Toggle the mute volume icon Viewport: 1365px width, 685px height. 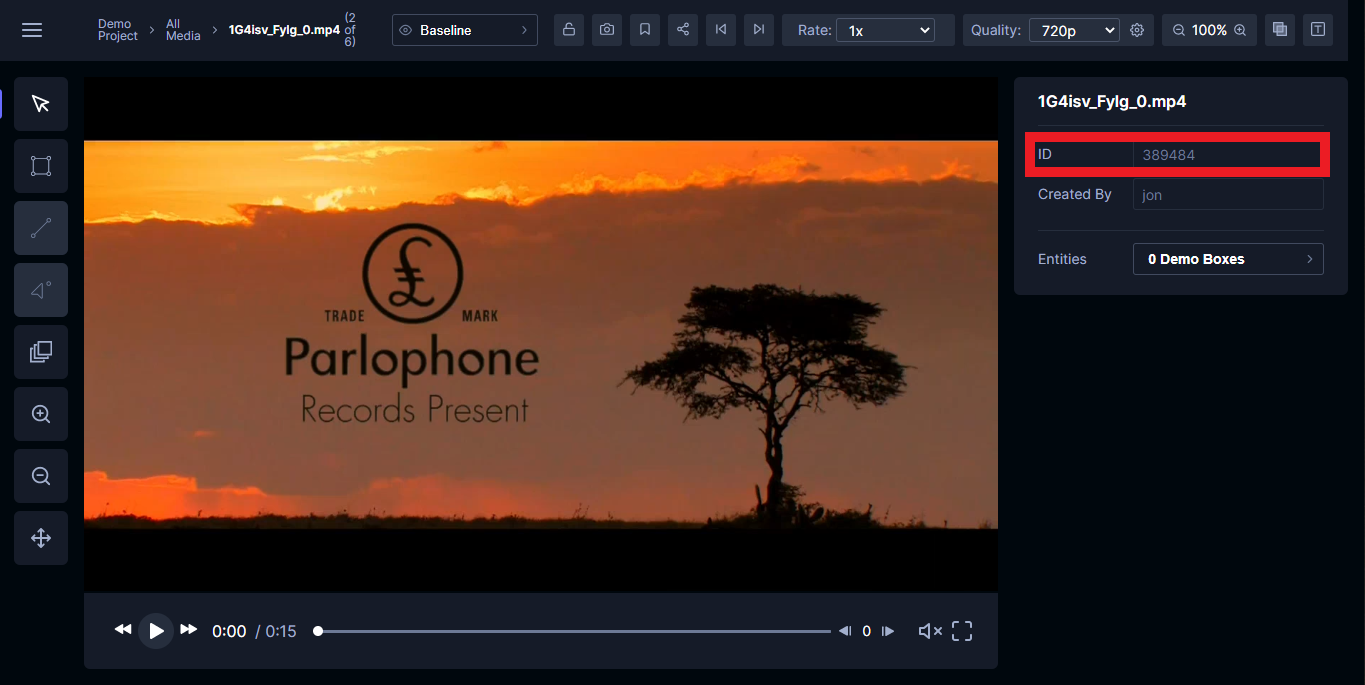930,631
